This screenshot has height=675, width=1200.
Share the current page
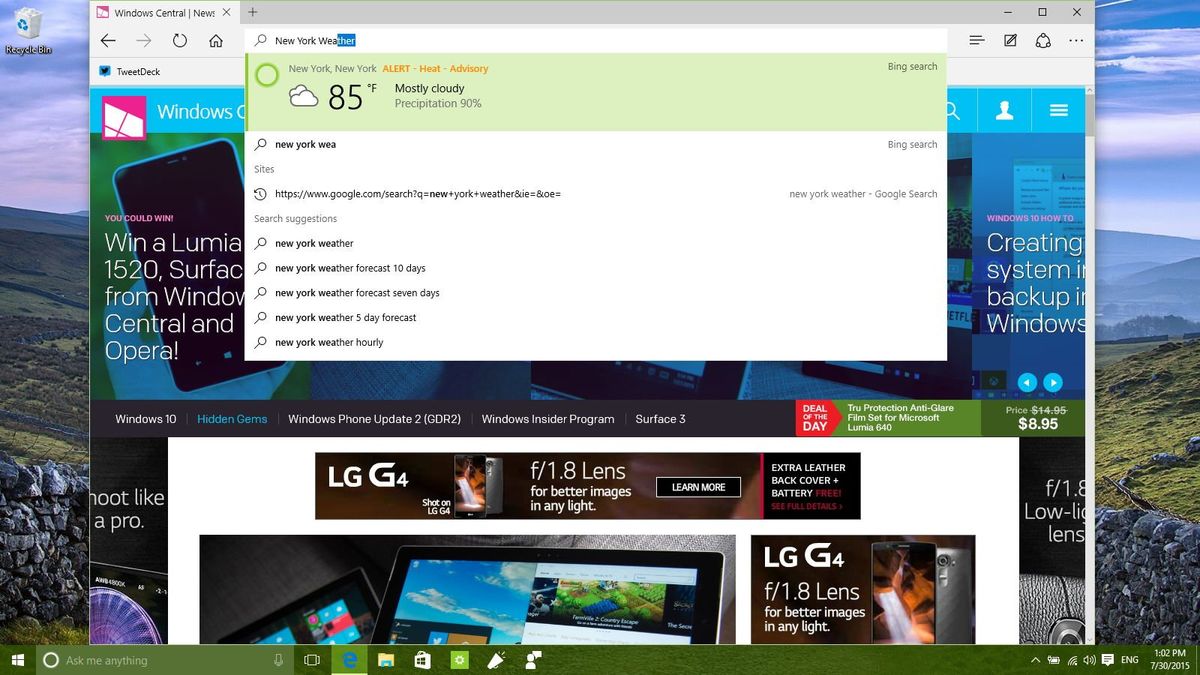point(1043,40)
